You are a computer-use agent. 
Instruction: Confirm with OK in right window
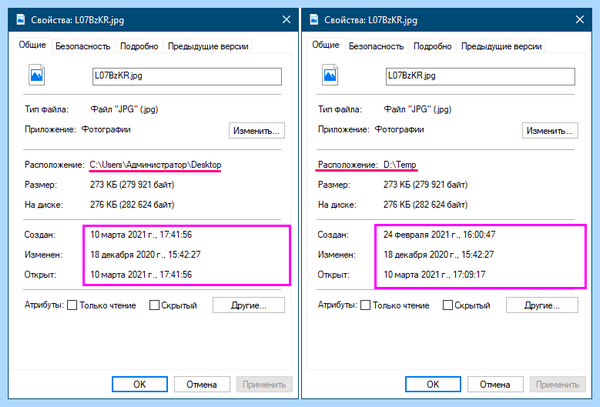(x=433, y=384)
